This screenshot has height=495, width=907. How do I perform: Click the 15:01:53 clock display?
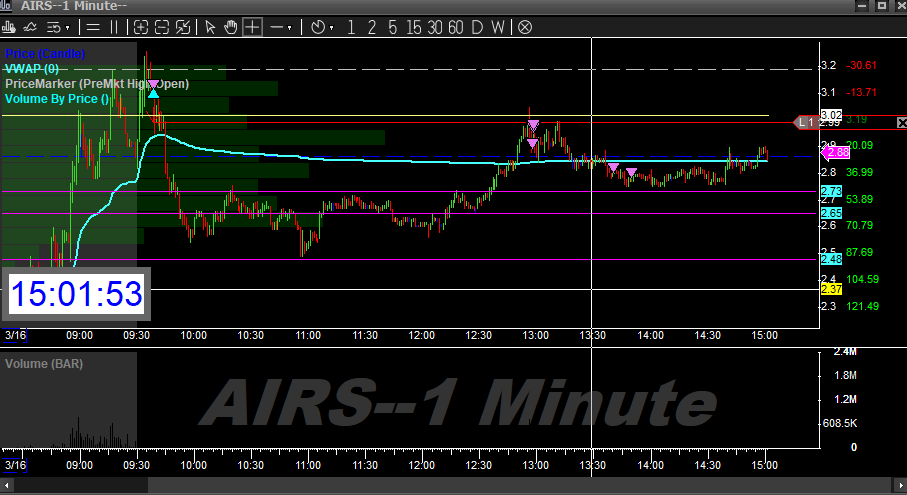point(76,294)
